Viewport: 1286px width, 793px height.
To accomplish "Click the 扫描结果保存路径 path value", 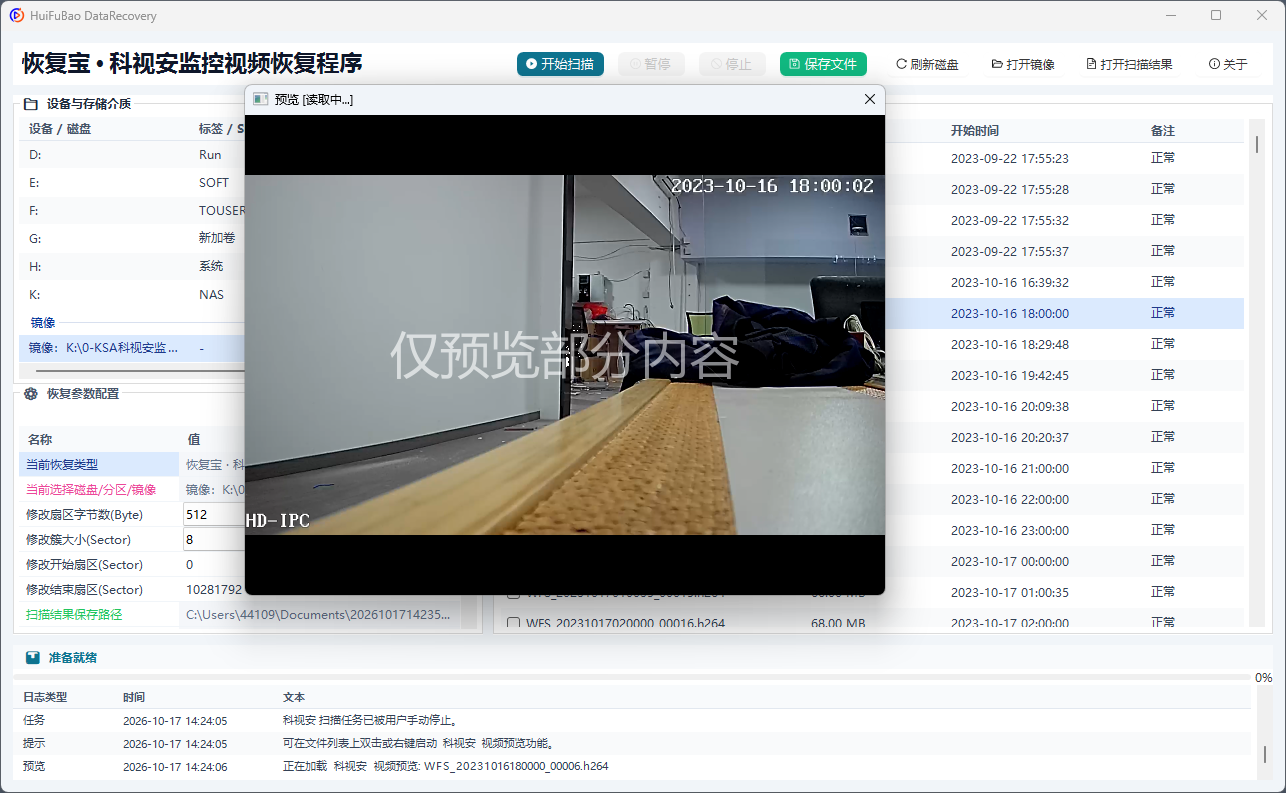I will point(318,614).
